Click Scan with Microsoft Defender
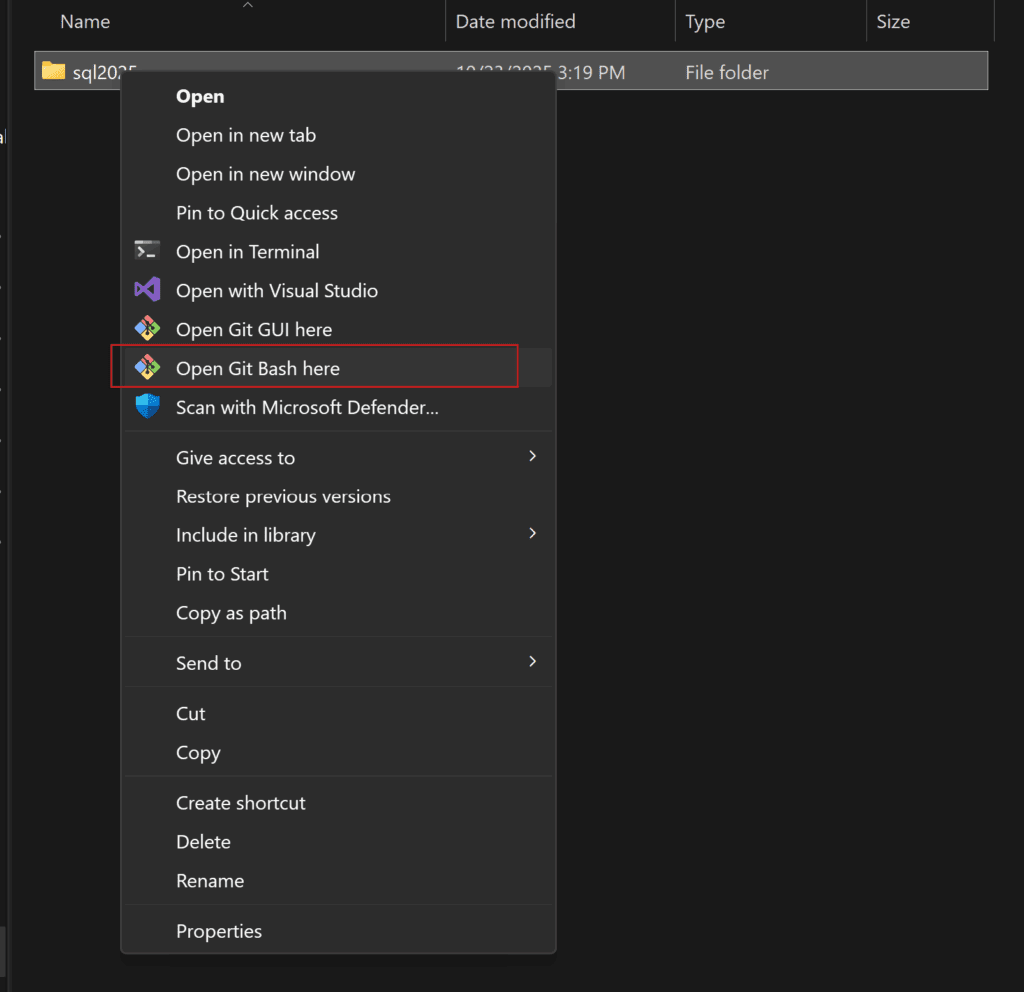This screenshot has width=1024, height=992. click(x=307, y=406)
